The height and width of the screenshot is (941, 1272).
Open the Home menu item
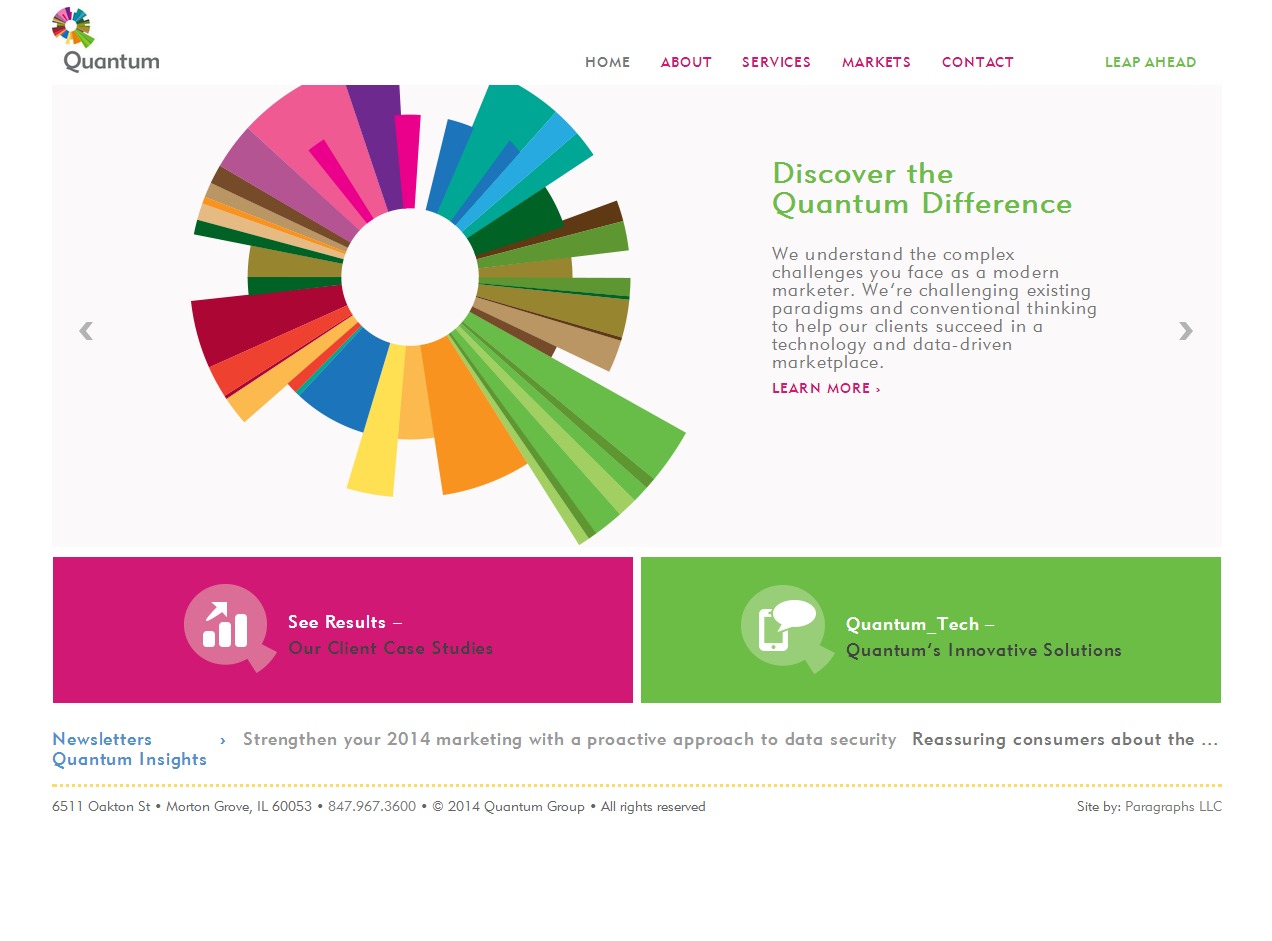[x=607, y=62]
